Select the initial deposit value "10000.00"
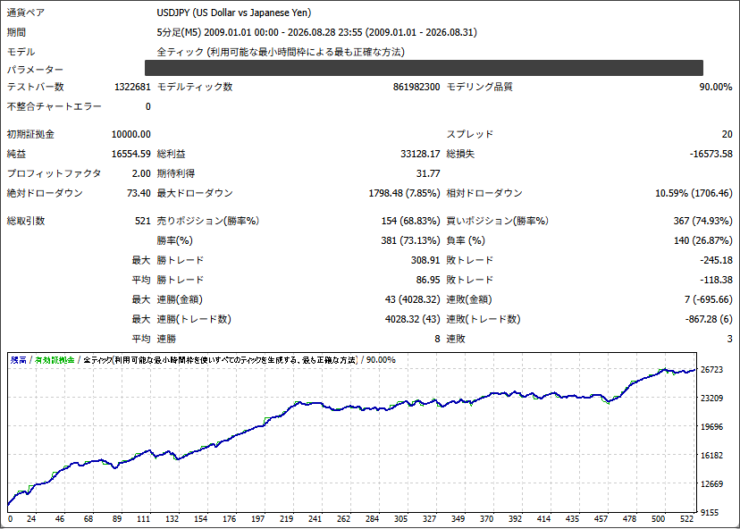 (x=131, y=134)
